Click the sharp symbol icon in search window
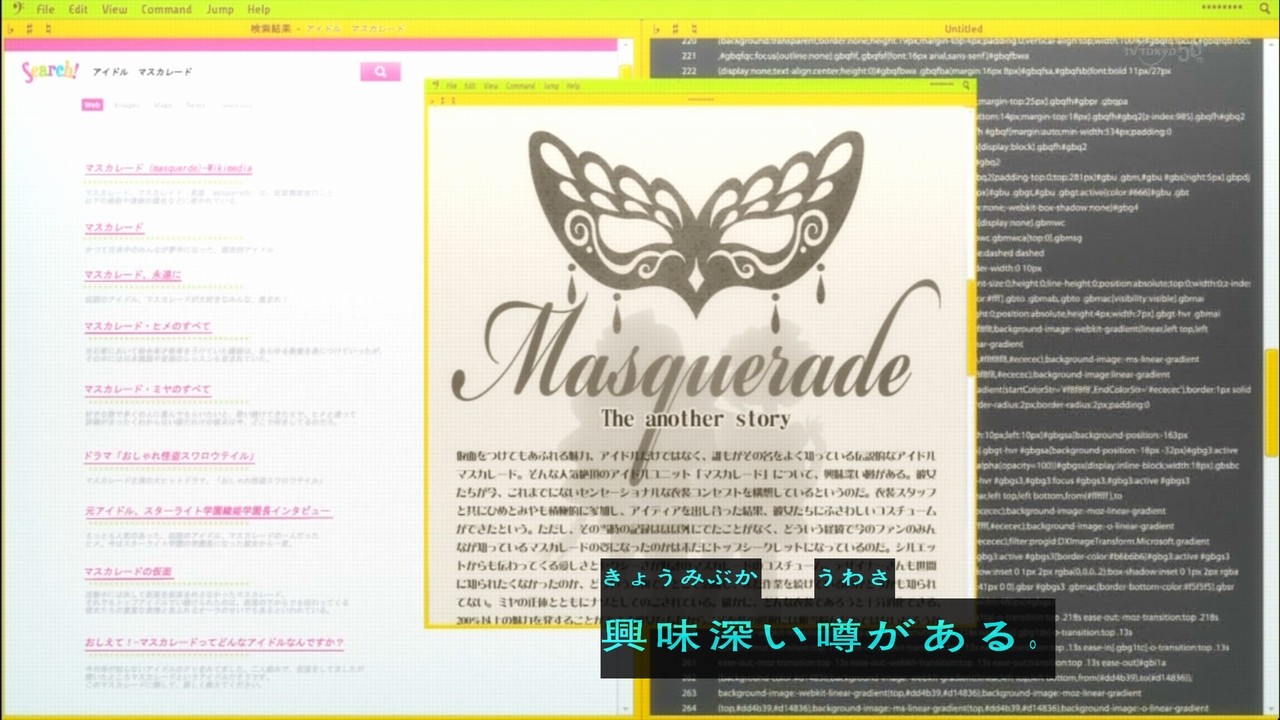 (x=29, y=29)
